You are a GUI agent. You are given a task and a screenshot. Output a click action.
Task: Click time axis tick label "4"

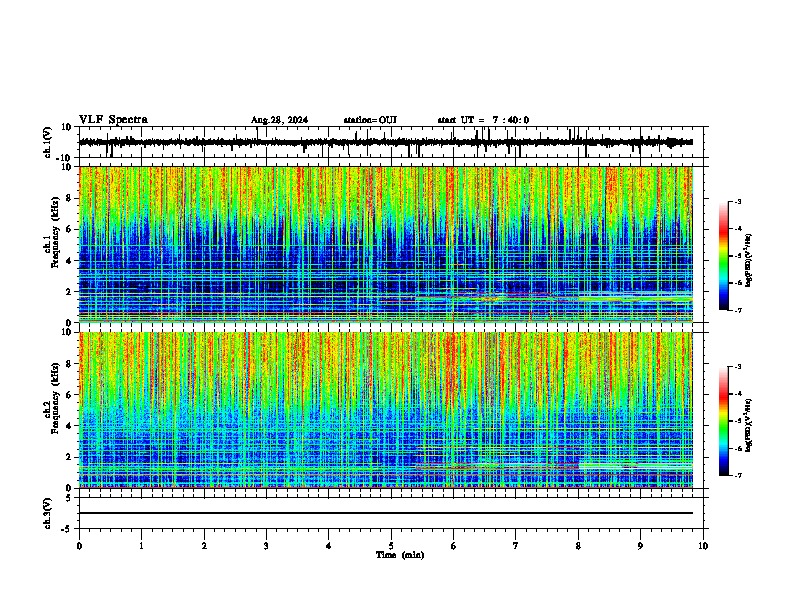click(x=329, y=546)
